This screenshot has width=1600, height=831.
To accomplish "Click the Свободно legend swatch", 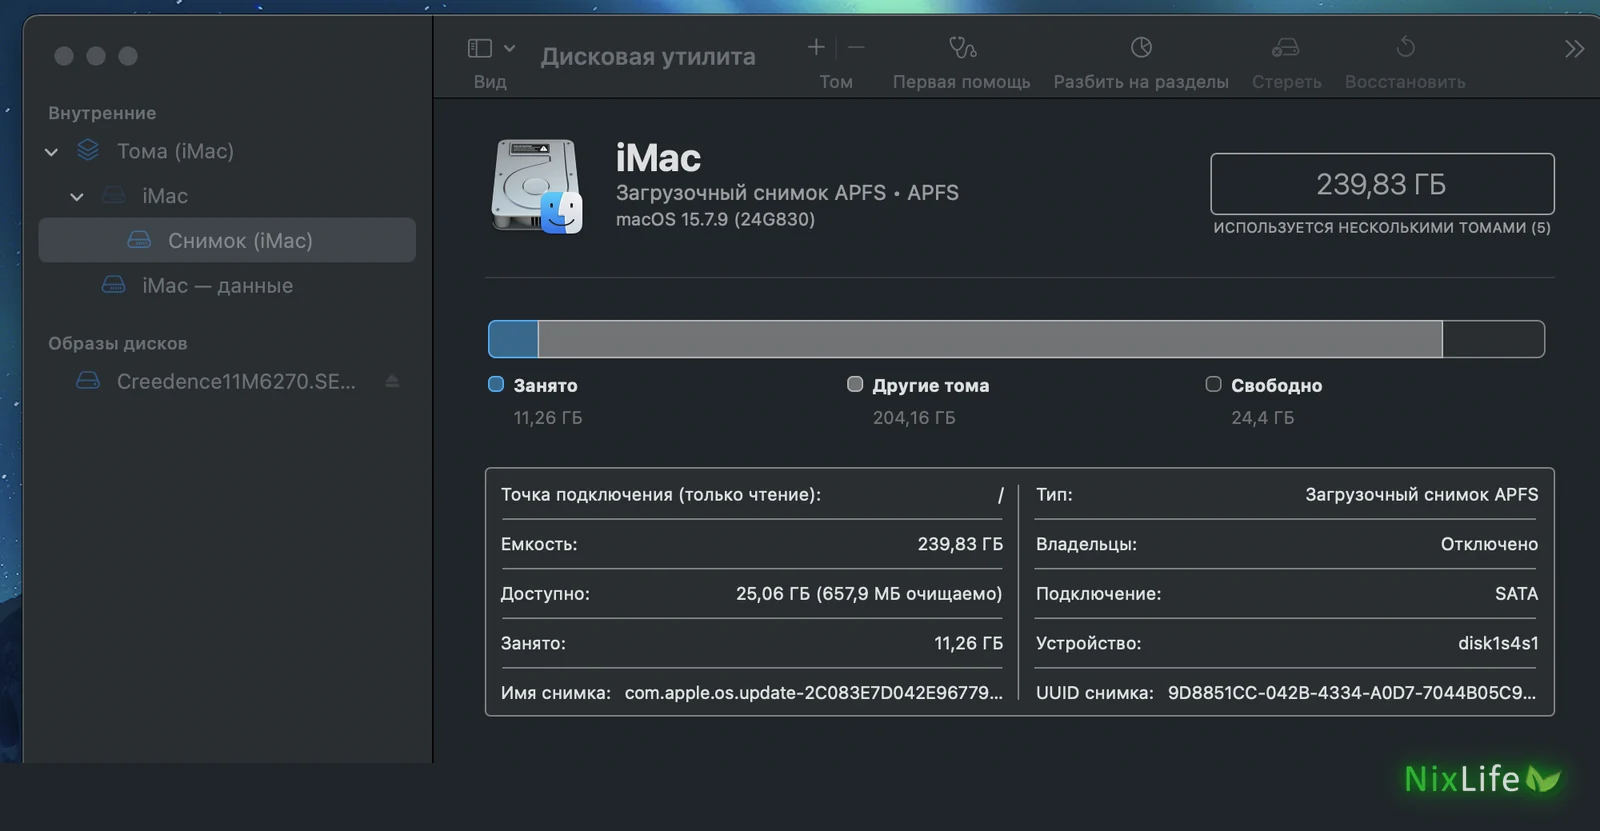I will pos(1214,384).
